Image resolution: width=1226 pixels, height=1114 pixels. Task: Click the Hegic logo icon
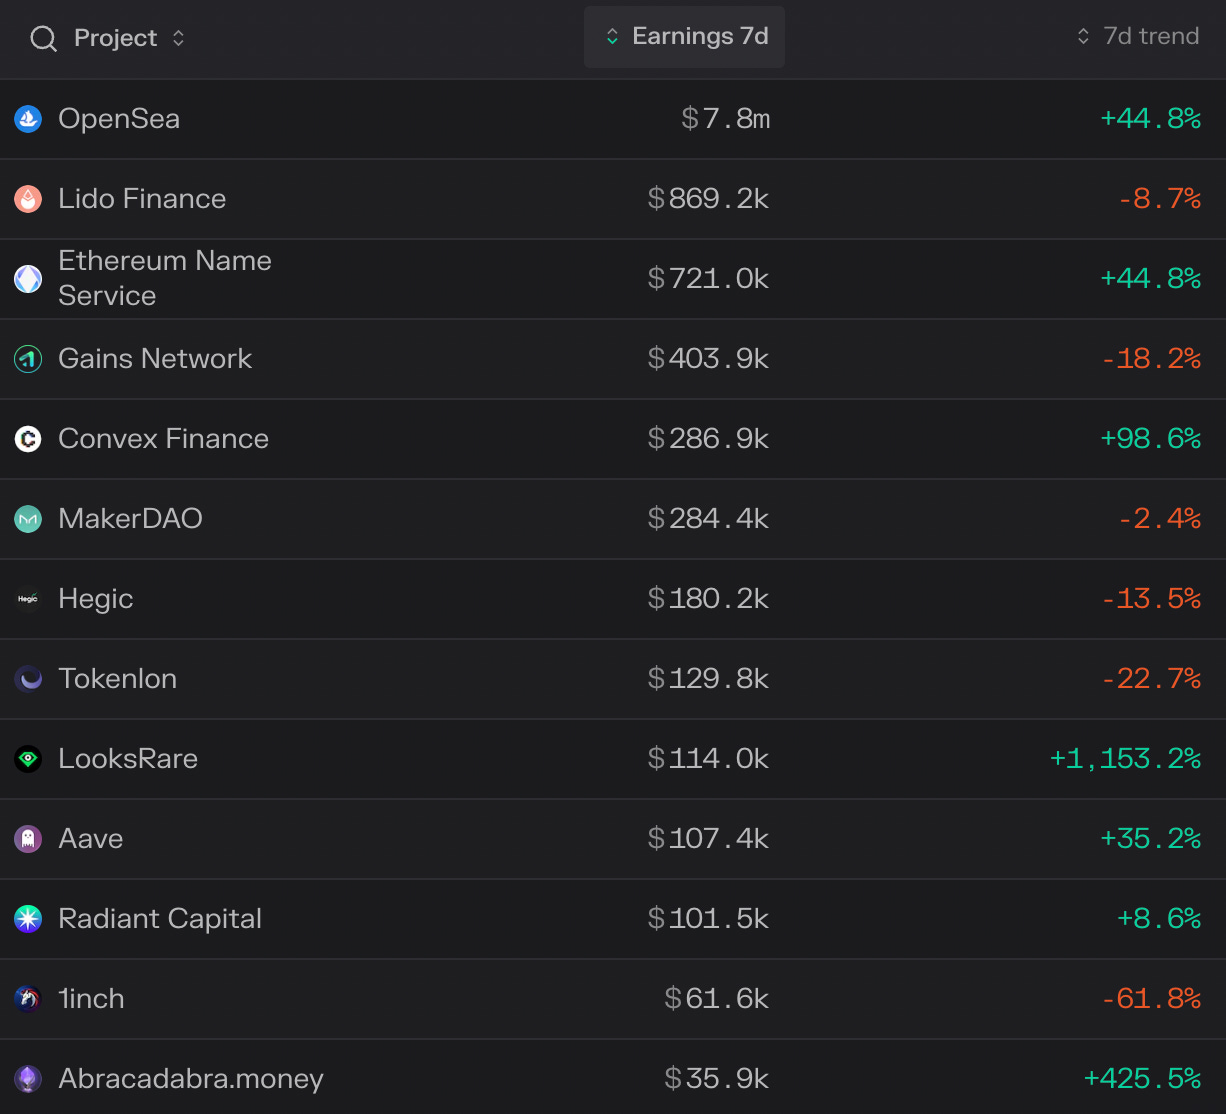pos(28,599)
